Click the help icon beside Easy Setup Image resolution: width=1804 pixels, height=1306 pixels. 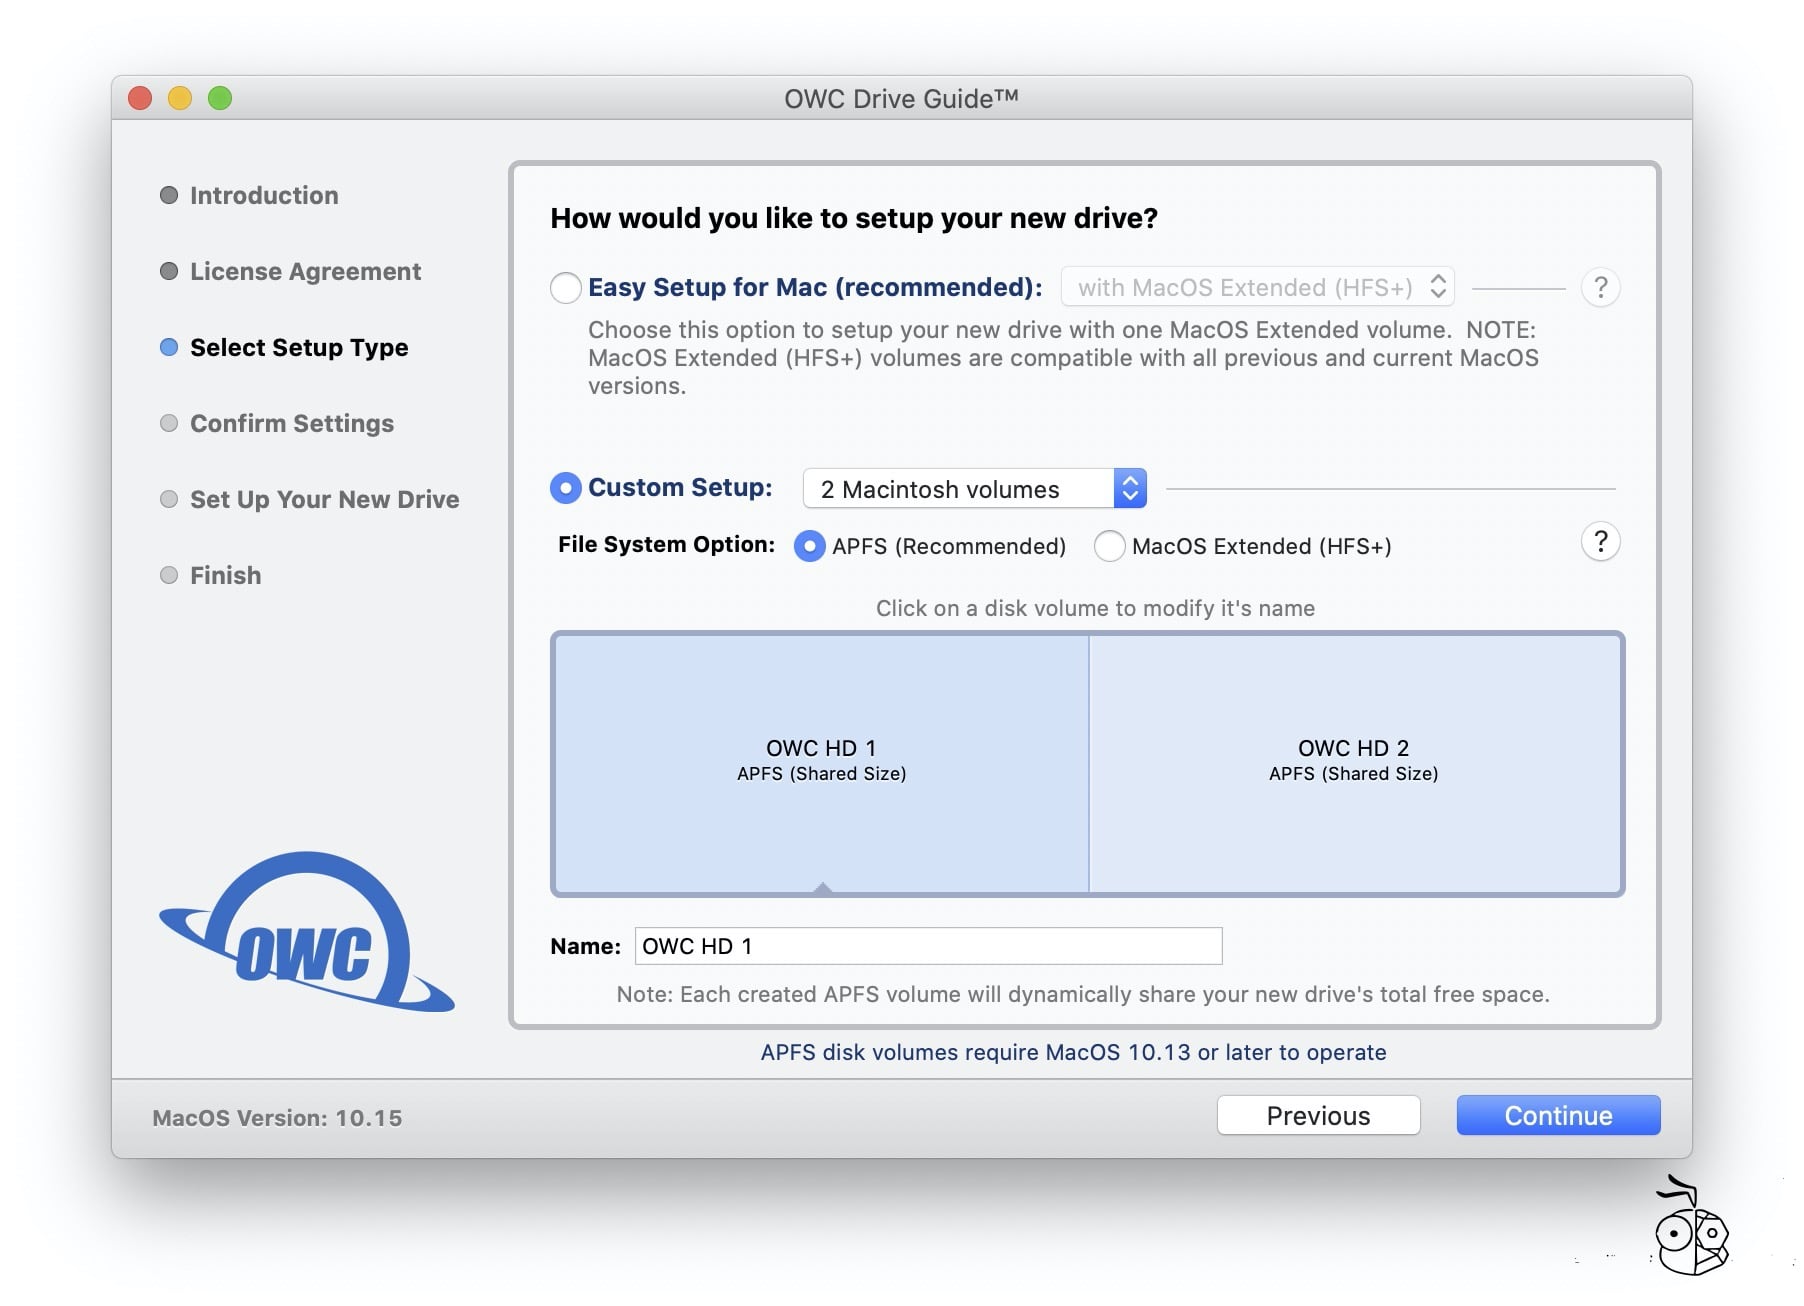click(1601, 287)
